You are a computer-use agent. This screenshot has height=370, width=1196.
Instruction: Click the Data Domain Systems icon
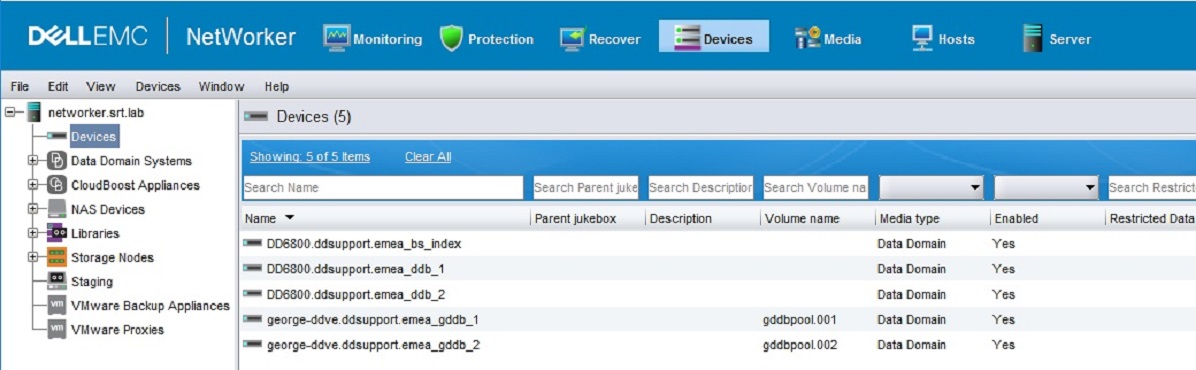(x=57, y=161)
